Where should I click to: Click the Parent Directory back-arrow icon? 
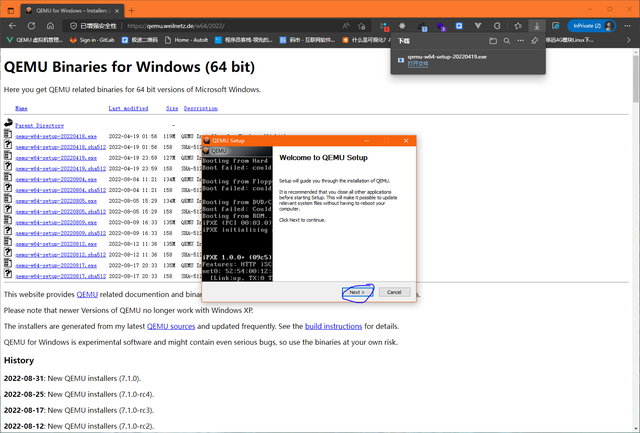[8, 123]
